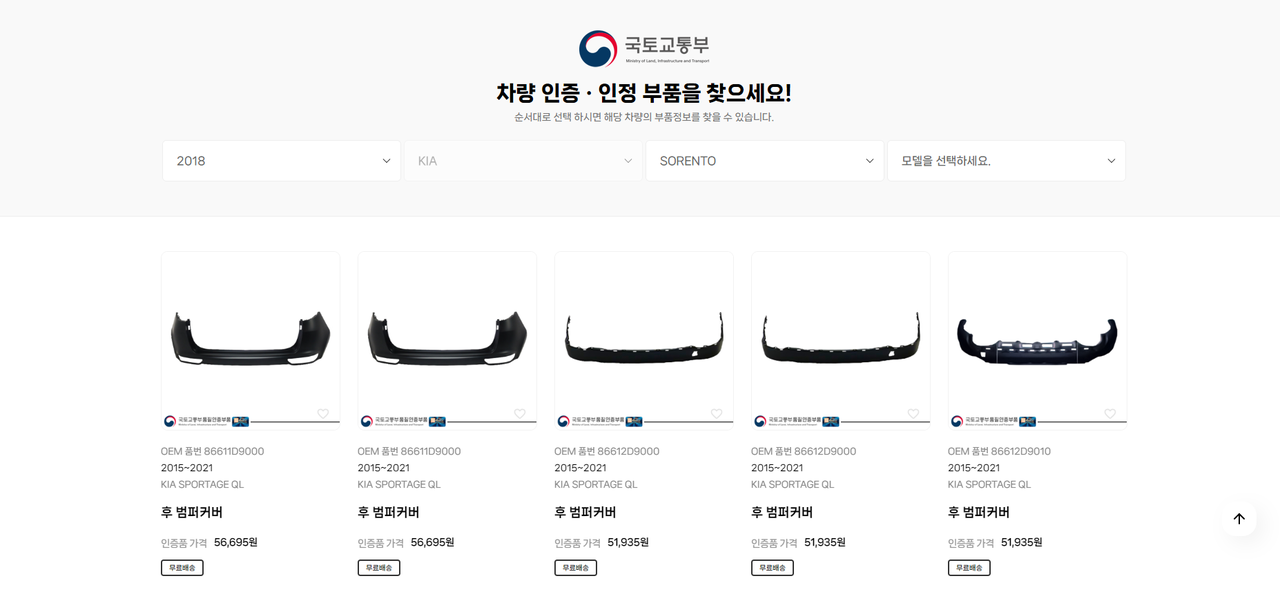1280x594 pixels.
Task: Favorite the second product with heart icon
Action: (x=520, y=414)
